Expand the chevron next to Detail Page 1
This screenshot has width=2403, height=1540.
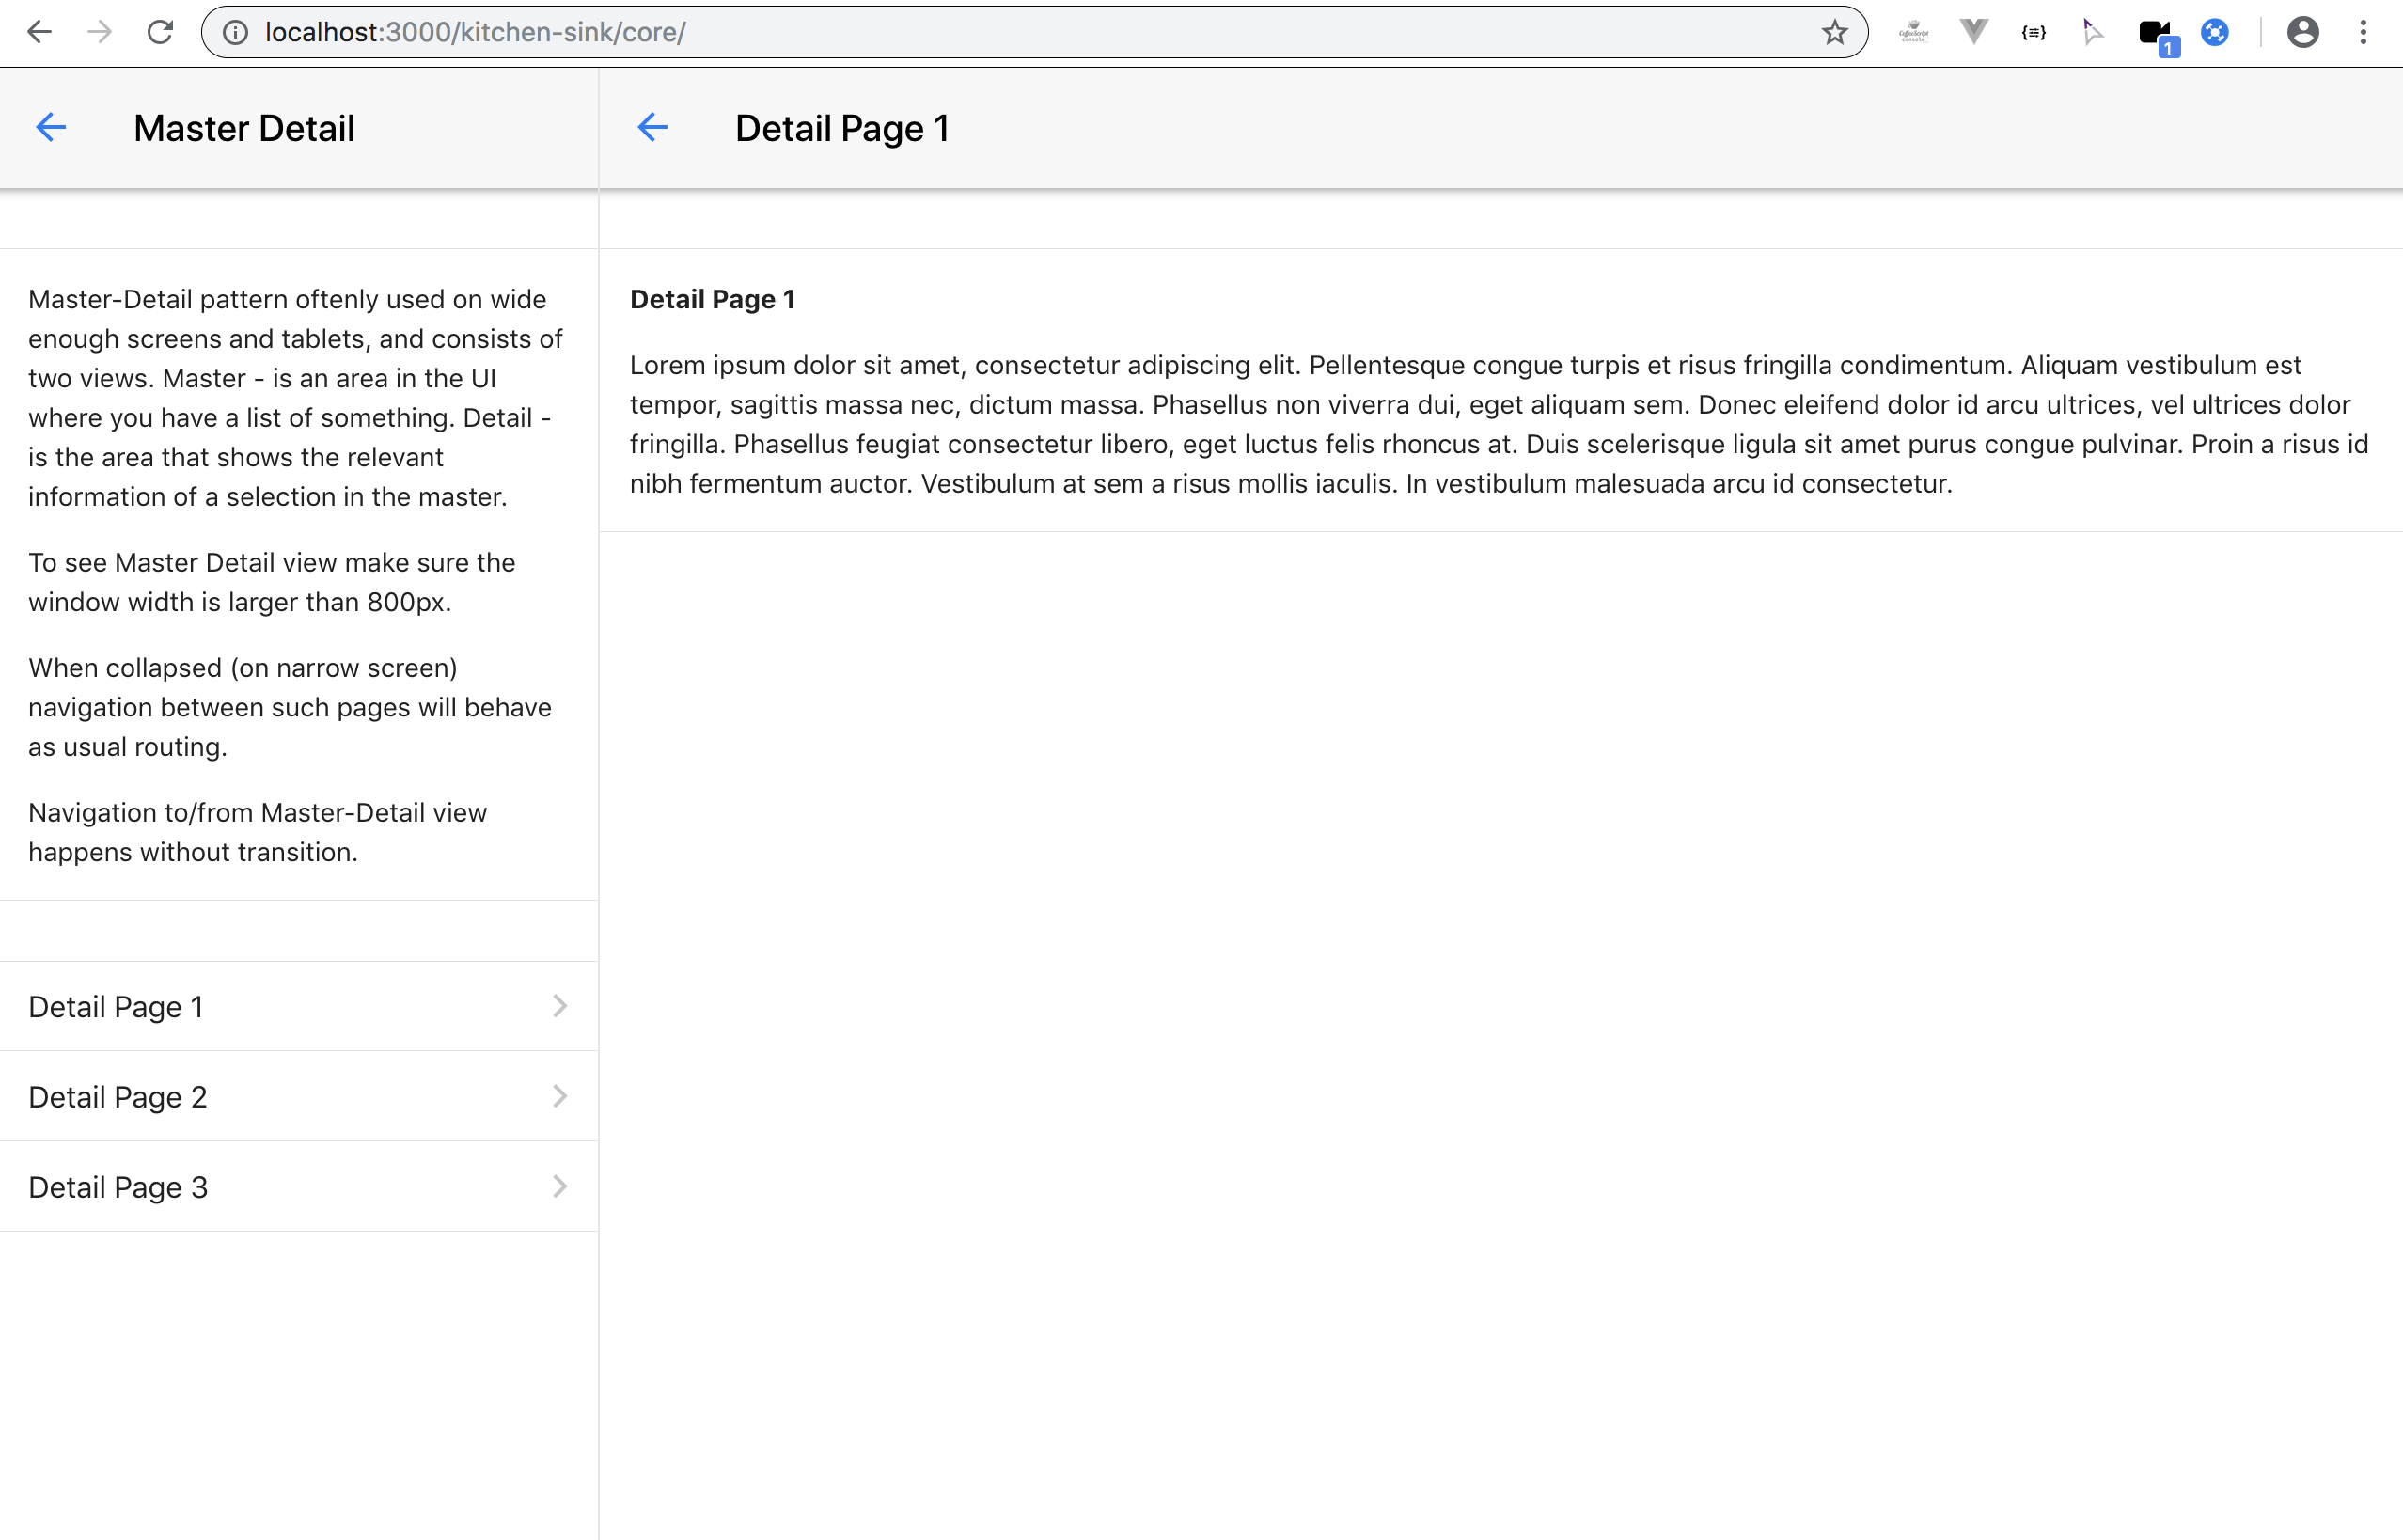(x=559, y=1006)
